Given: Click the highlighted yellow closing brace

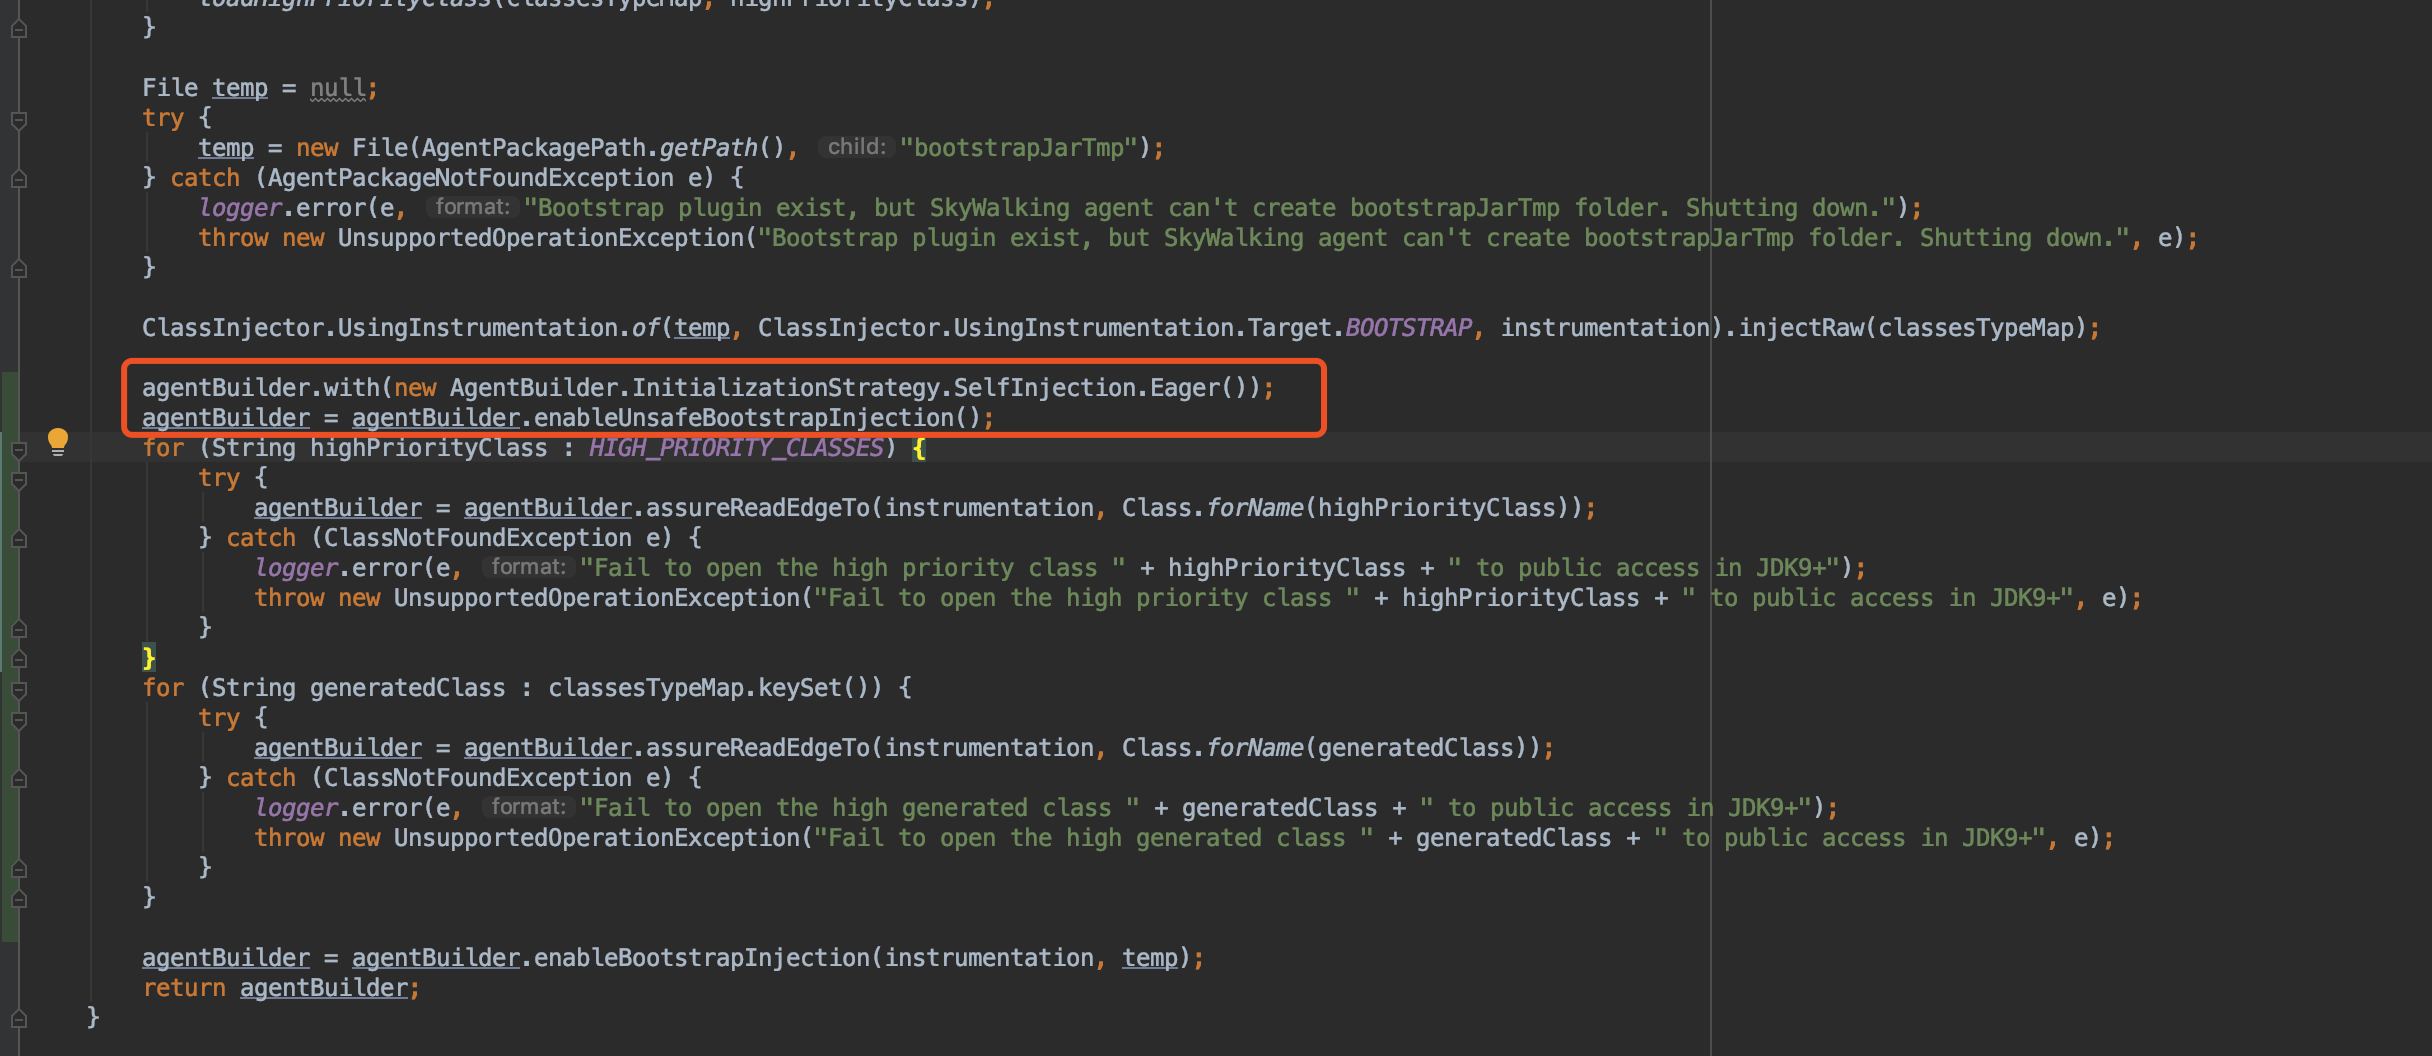Looking at the screenshot, I should 149,657.
